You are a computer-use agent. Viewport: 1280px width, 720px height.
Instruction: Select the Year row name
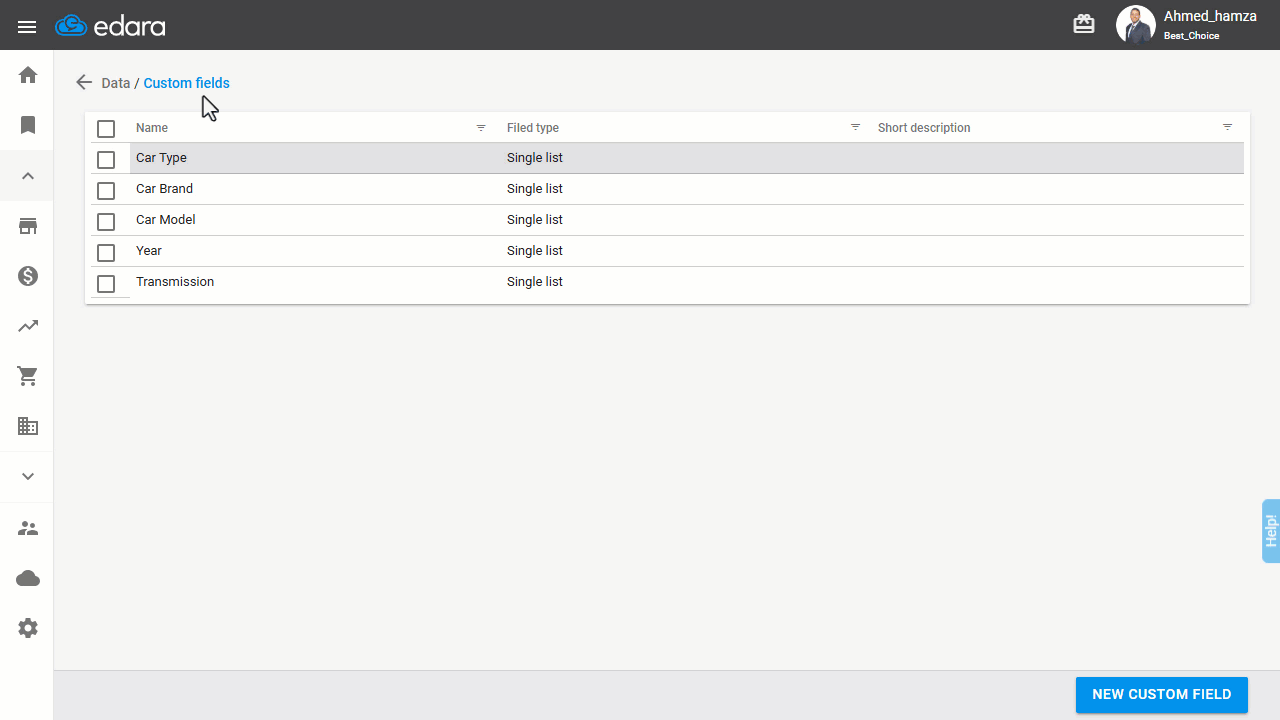[x=149, y=251]
